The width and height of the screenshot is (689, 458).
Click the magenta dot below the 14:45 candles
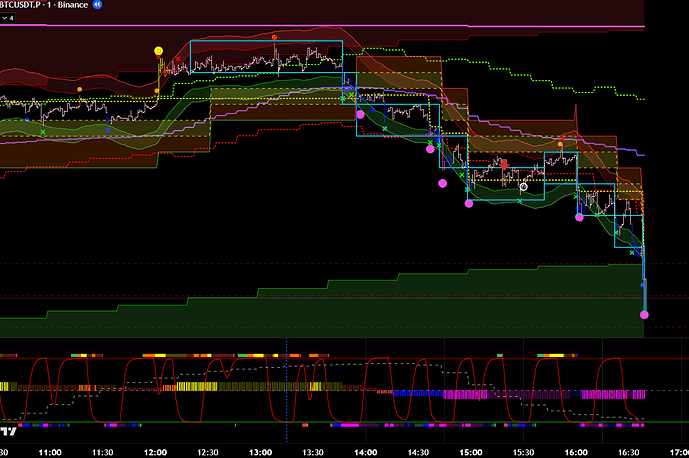coord(442,183)
